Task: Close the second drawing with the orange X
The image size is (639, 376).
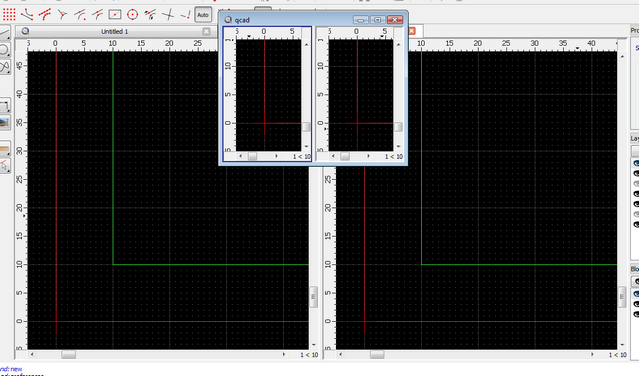Action: coord(412,31)
